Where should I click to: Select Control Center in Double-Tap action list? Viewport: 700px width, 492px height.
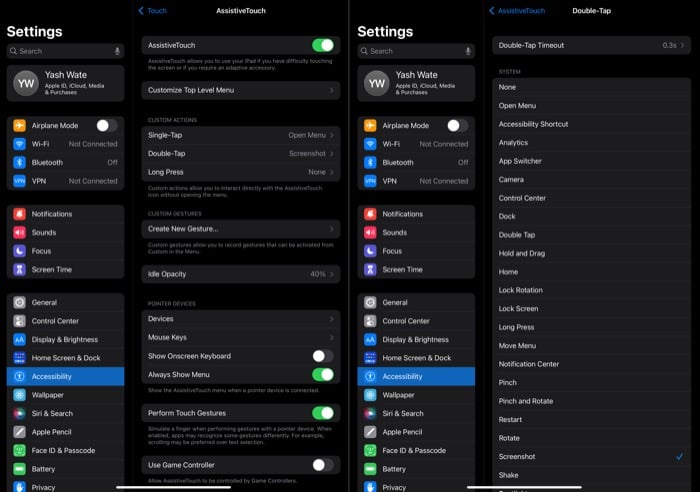pyautogui.click(x=592, y=198)
